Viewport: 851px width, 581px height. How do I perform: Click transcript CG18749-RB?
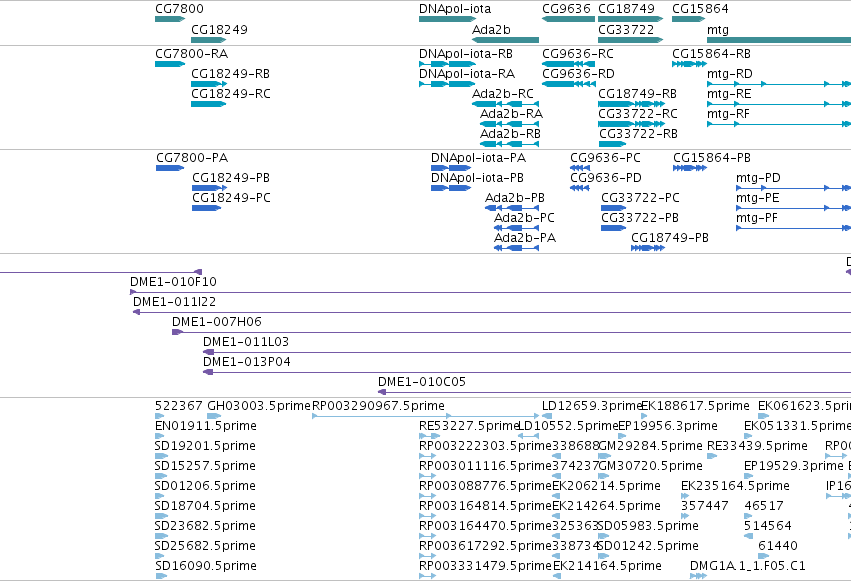click(637, 94)
